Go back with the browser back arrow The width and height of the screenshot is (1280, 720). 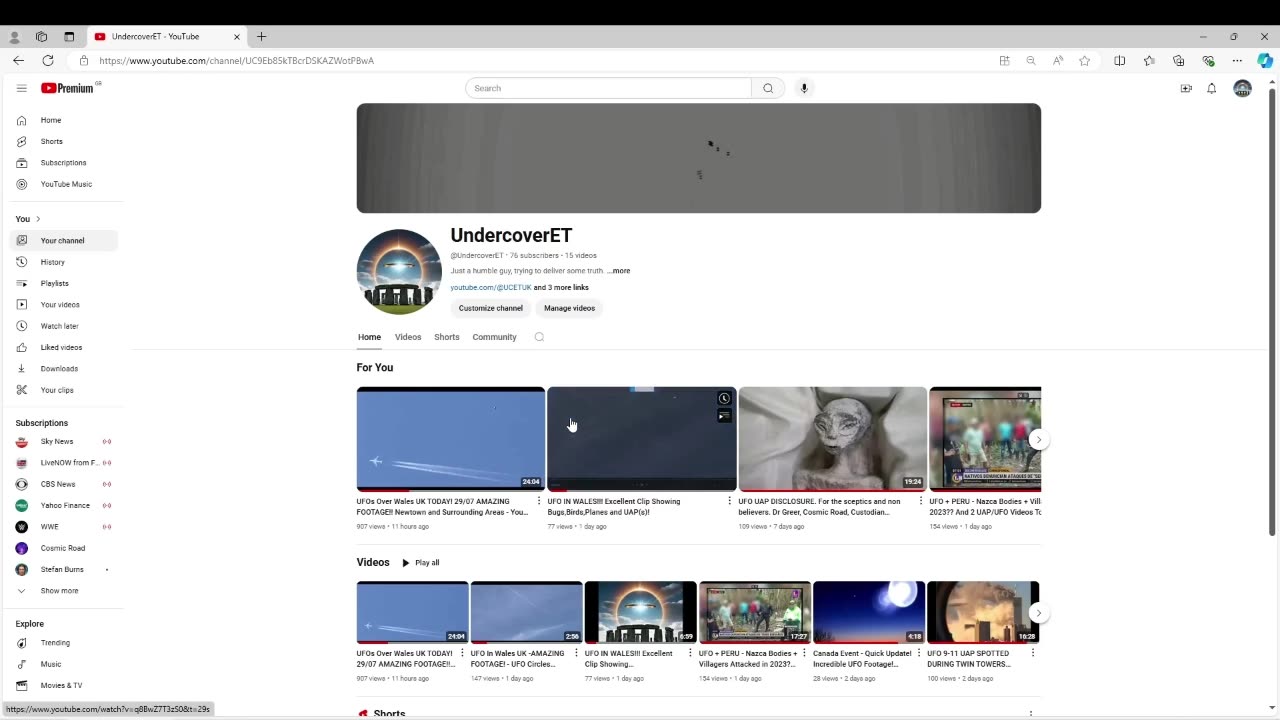18,60
